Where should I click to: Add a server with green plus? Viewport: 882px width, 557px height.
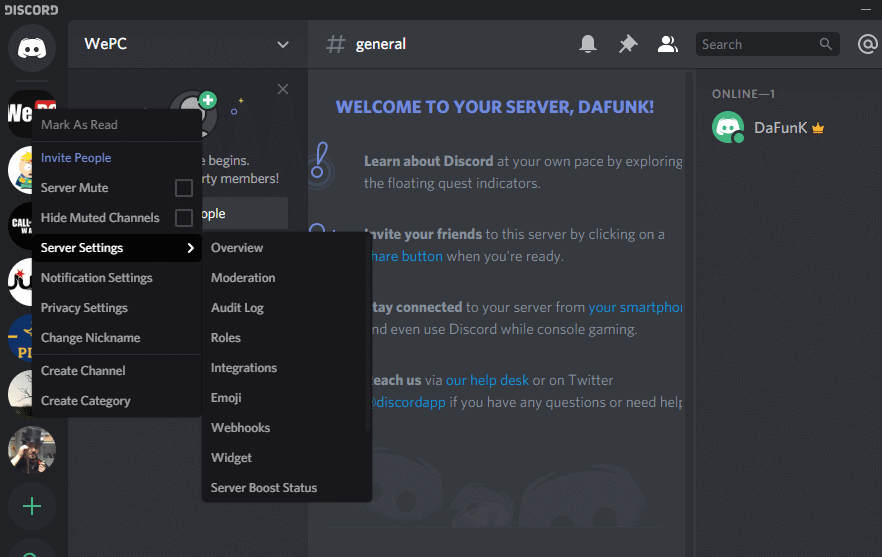pyautogui.click(x=32, y=506)
